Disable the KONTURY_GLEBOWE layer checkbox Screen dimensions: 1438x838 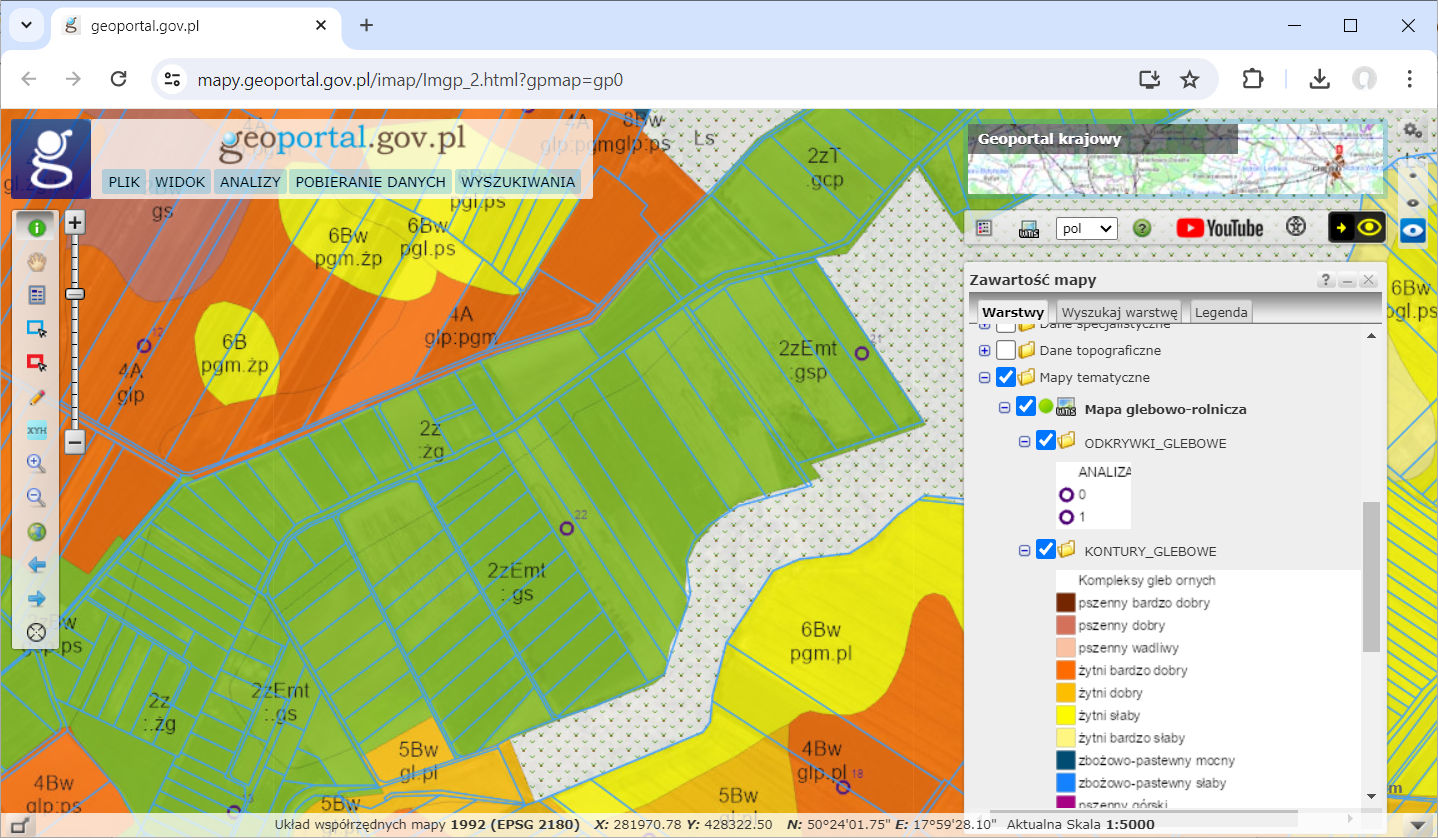click(1044, 550)
